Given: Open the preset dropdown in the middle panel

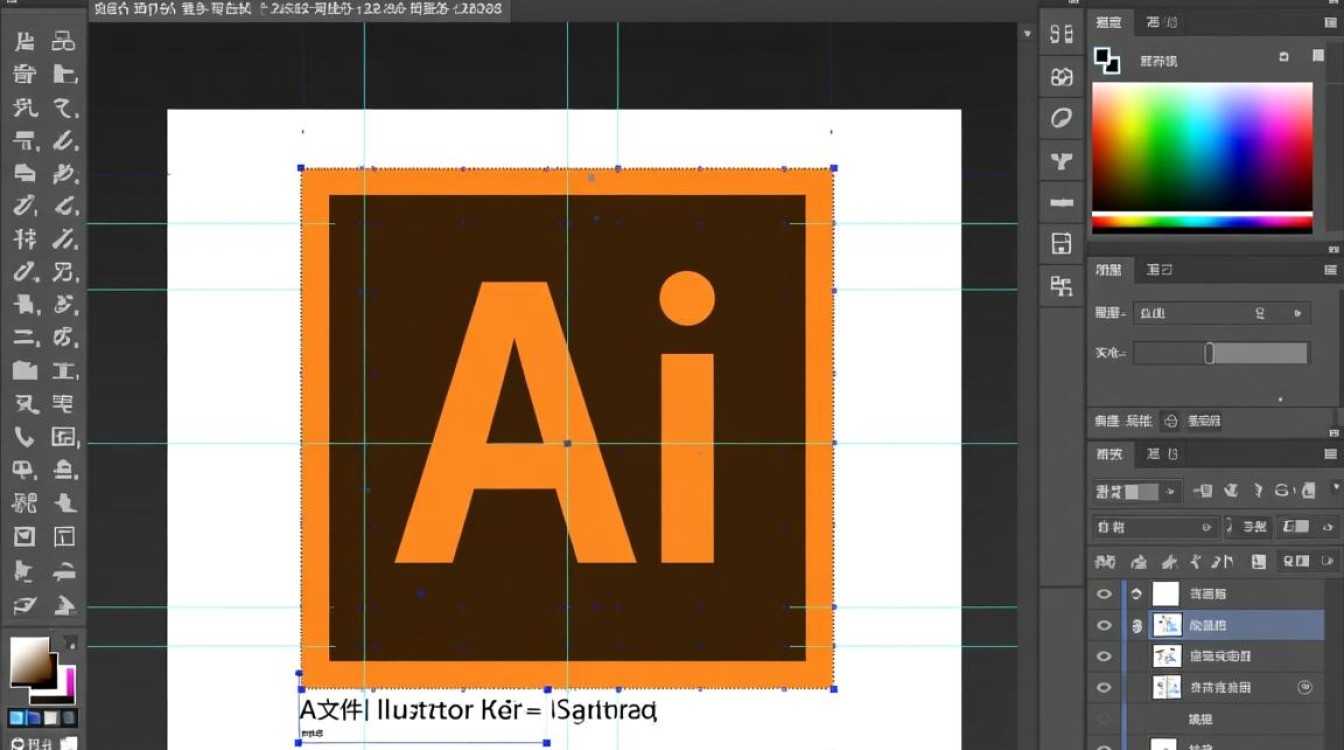Looking at the screenshot, I should [1220, 313].
